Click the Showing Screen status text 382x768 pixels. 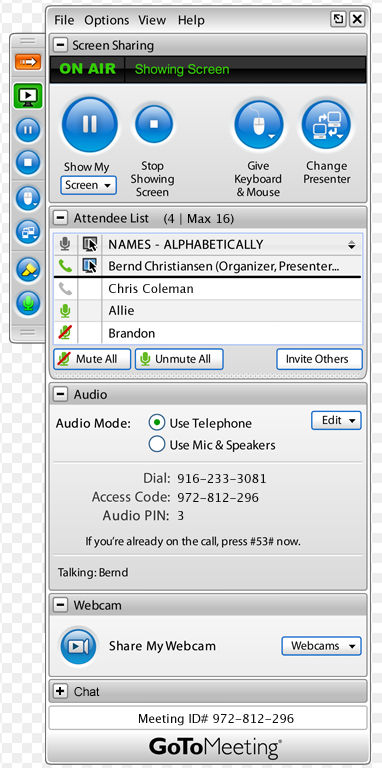(x=182, y=70)
